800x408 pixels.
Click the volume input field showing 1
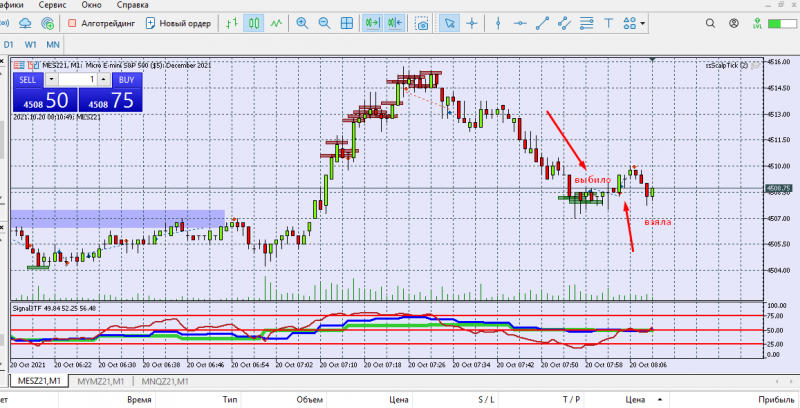click(x=77, y=80)
